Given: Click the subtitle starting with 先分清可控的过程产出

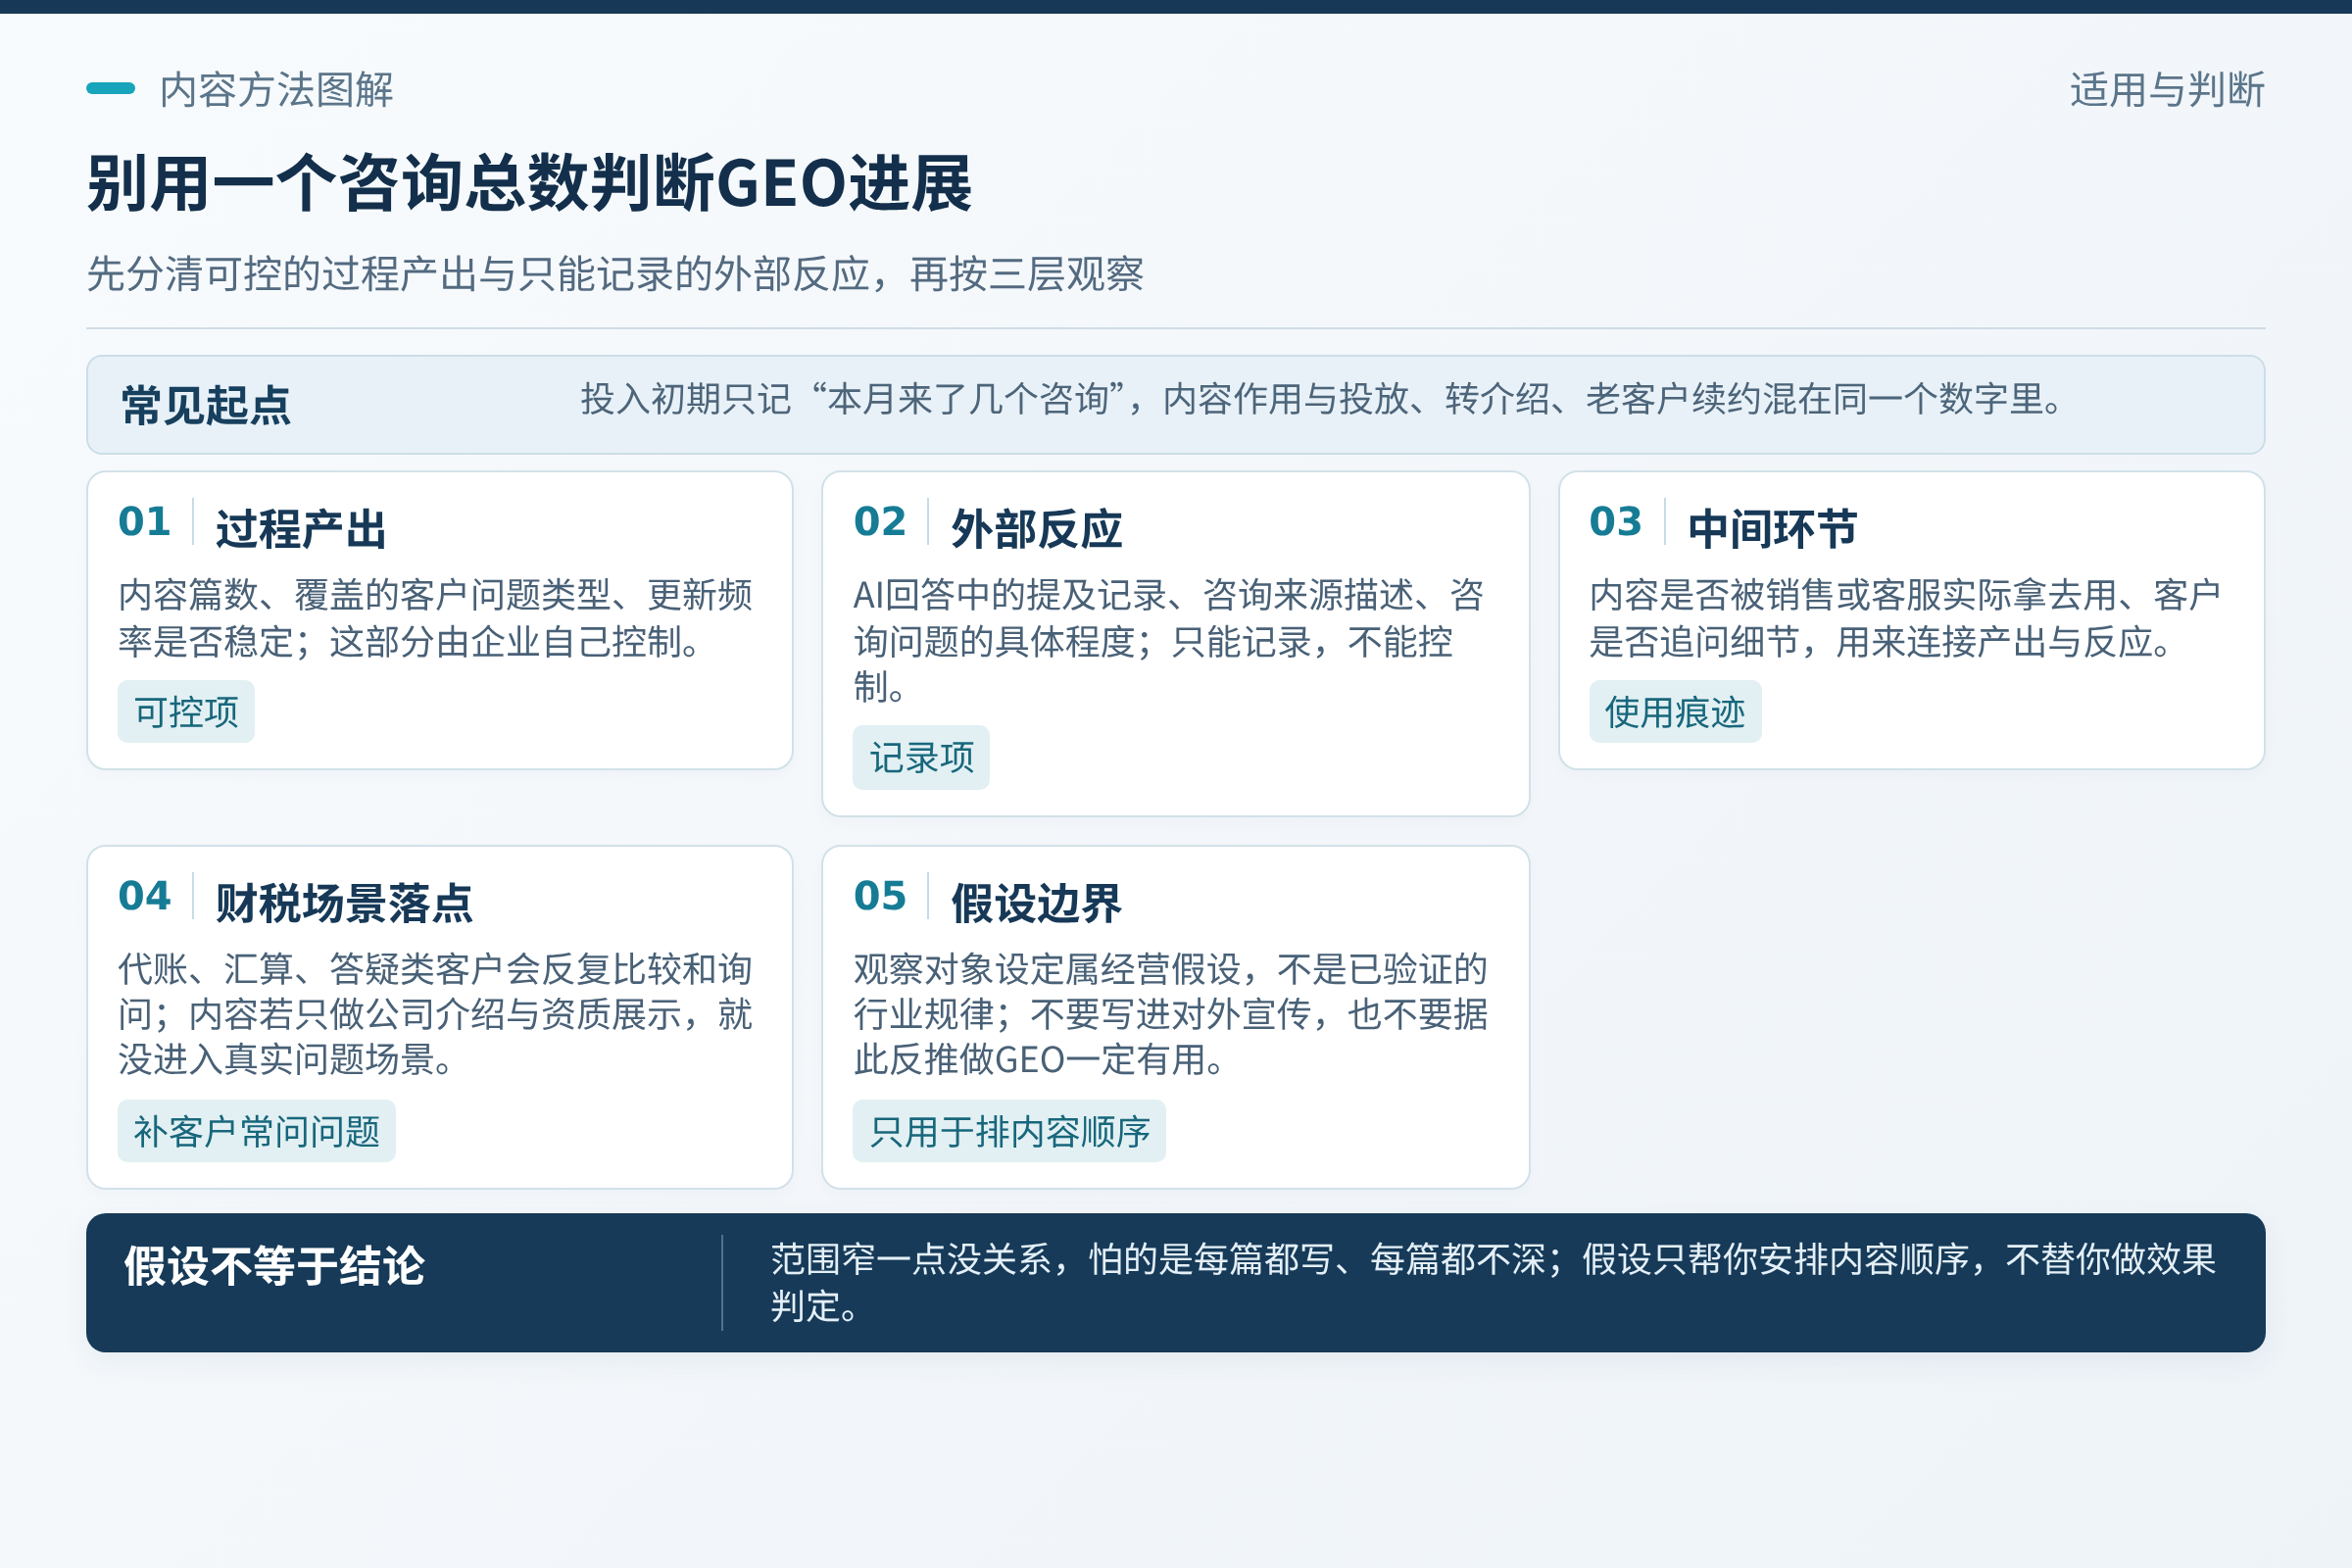Looking at the screenshot, I should (x=615, y=274).
